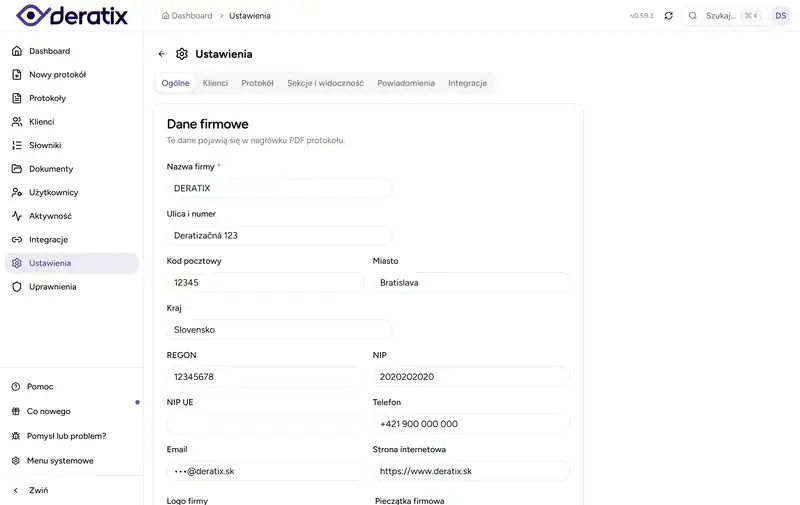Click the Klienci people icon

17,121
